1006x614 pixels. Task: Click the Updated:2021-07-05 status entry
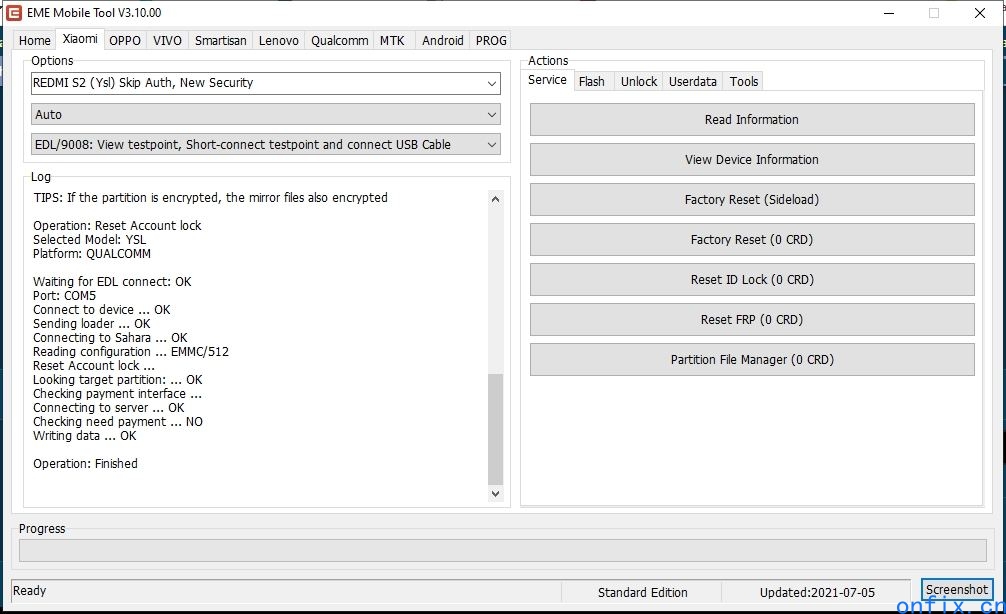(x=817, y=593)
